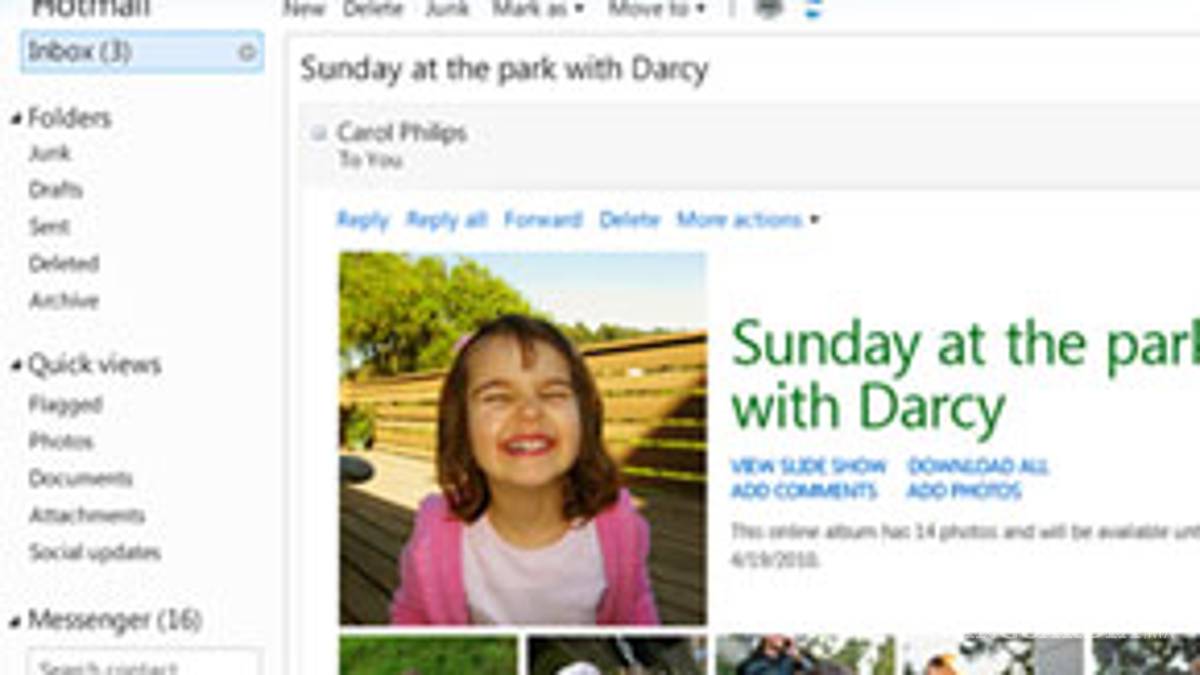Open the Inbox options gear icon
This screenshot has height=675, width=1200.
pyautogui.click(x=247, y=52)
